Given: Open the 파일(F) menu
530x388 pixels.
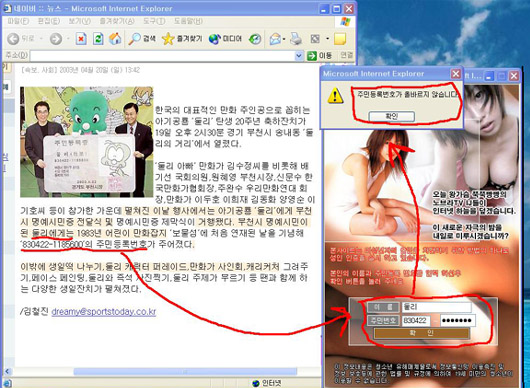Looking at the screenshot, I should (x=18, y=21).
